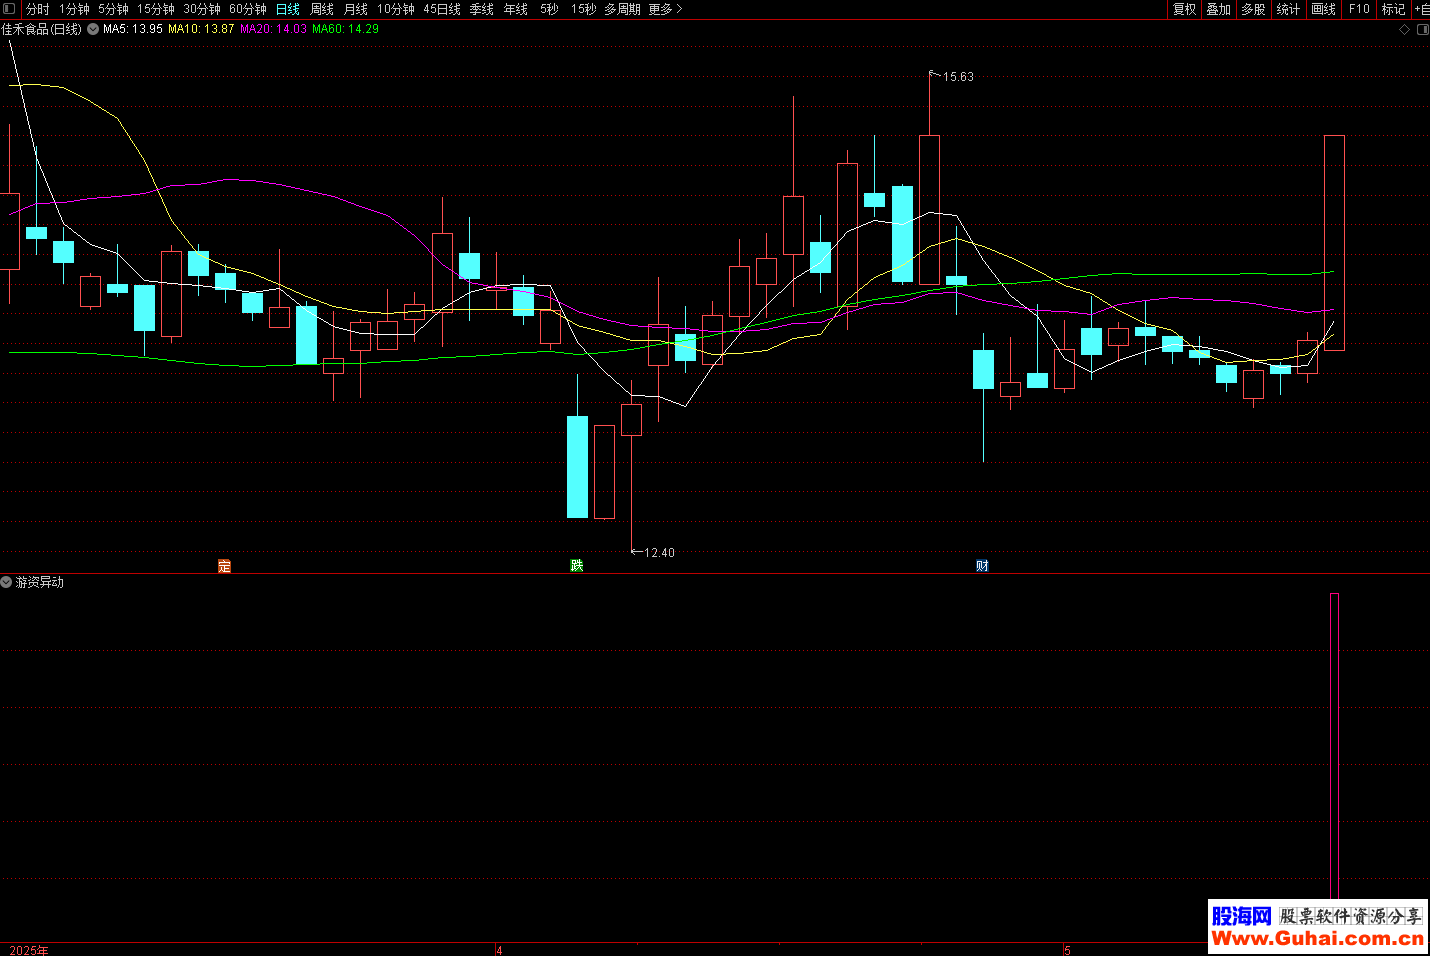Click the 跌 event marker icon

pos(577,566)
